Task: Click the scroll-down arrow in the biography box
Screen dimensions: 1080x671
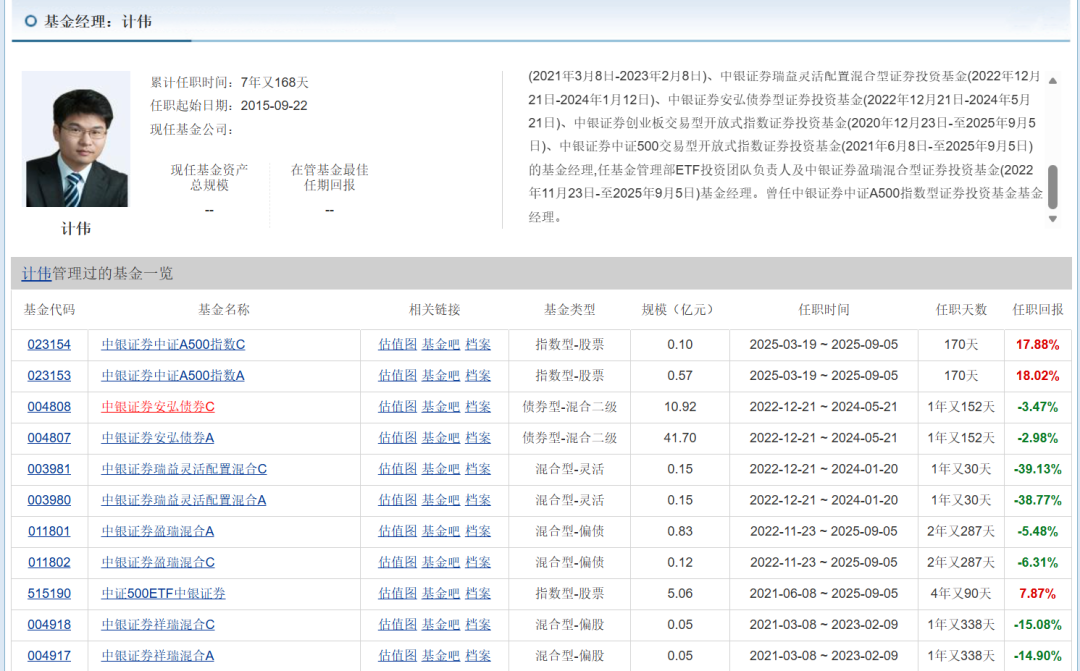Action: [x=1052, y=219]
